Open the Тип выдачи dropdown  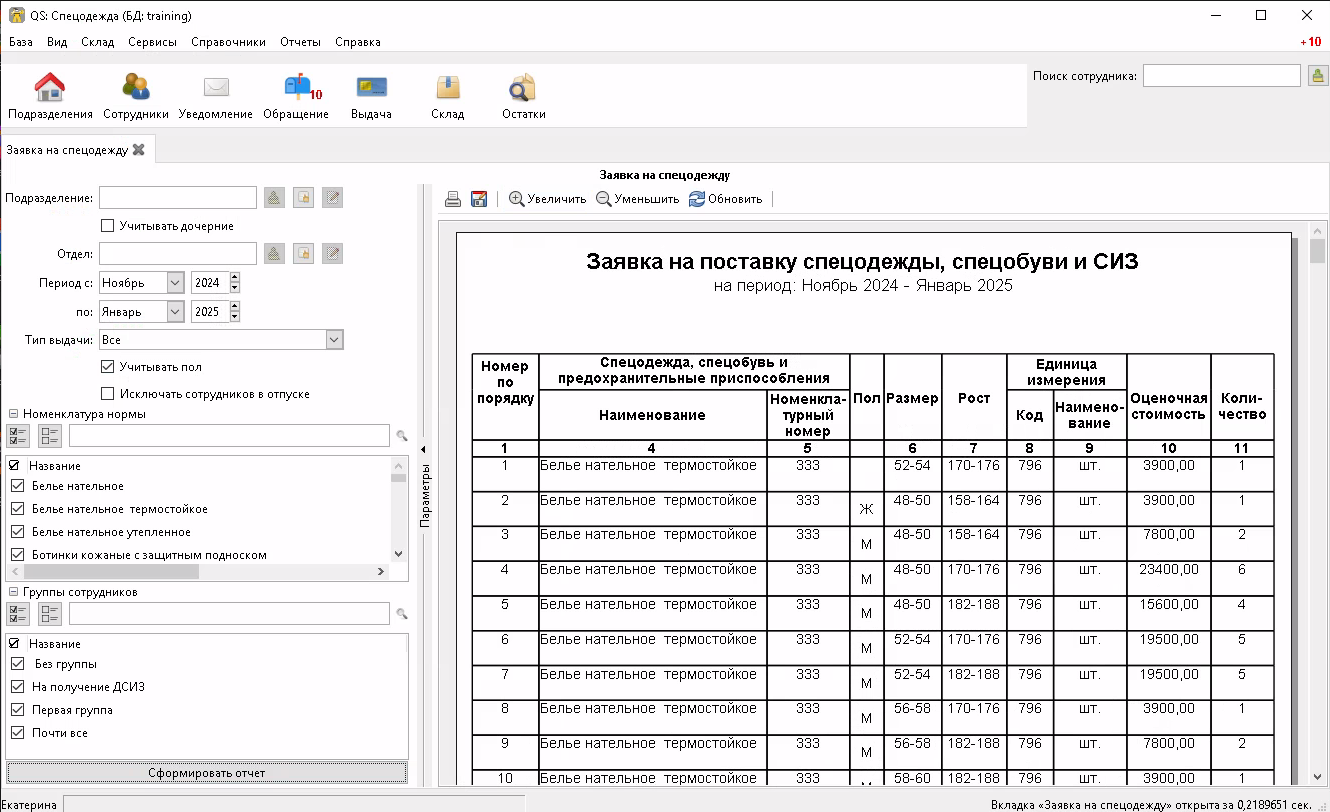(x=334, y=340)
